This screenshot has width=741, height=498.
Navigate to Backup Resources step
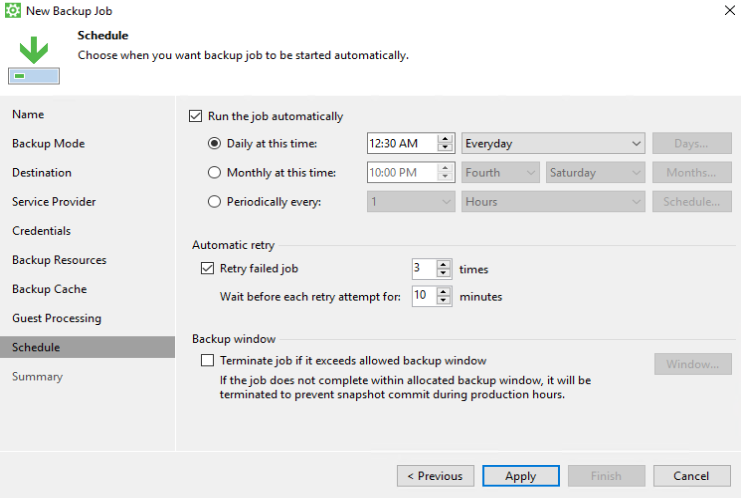pyautogui.click(x=59, y=260)
